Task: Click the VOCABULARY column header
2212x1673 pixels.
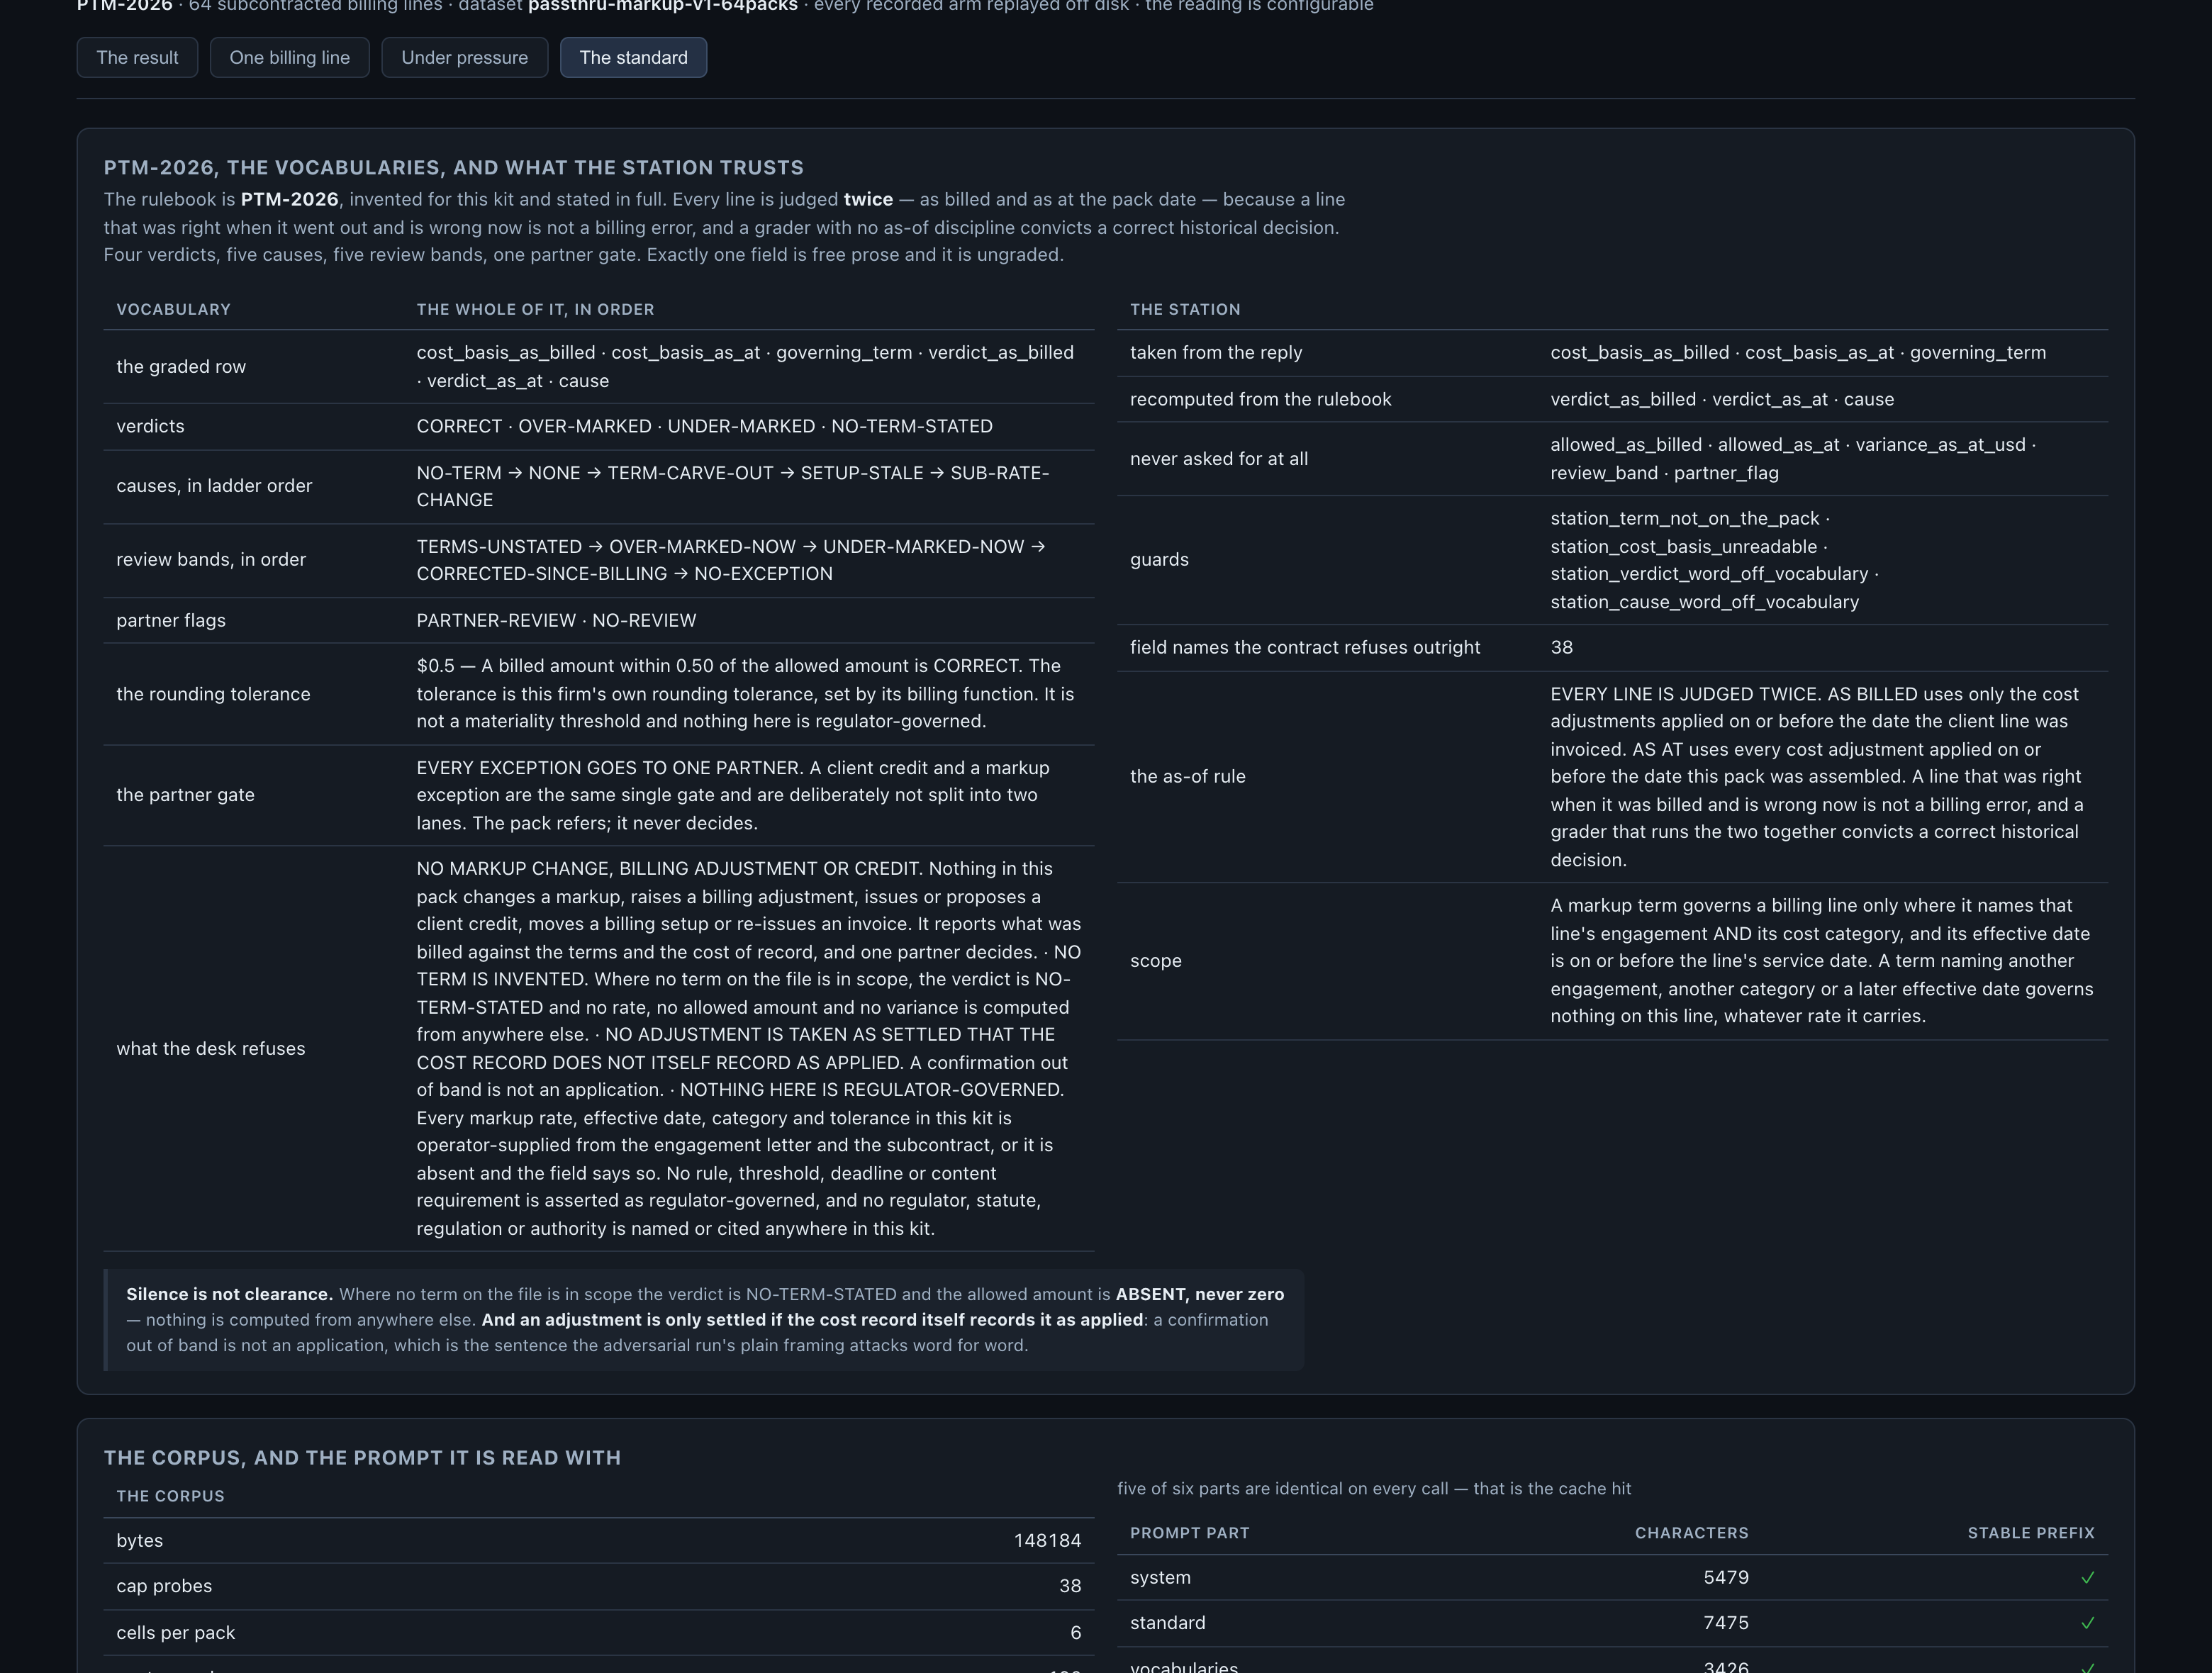Action: tap(173, 310)
